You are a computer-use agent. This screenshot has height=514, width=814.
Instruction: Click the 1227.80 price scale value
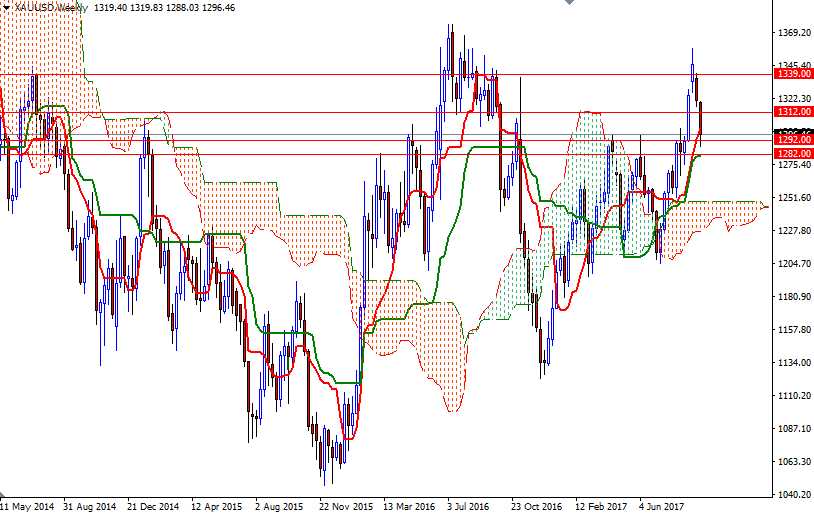pyautogui.click(x=794, y=231)
